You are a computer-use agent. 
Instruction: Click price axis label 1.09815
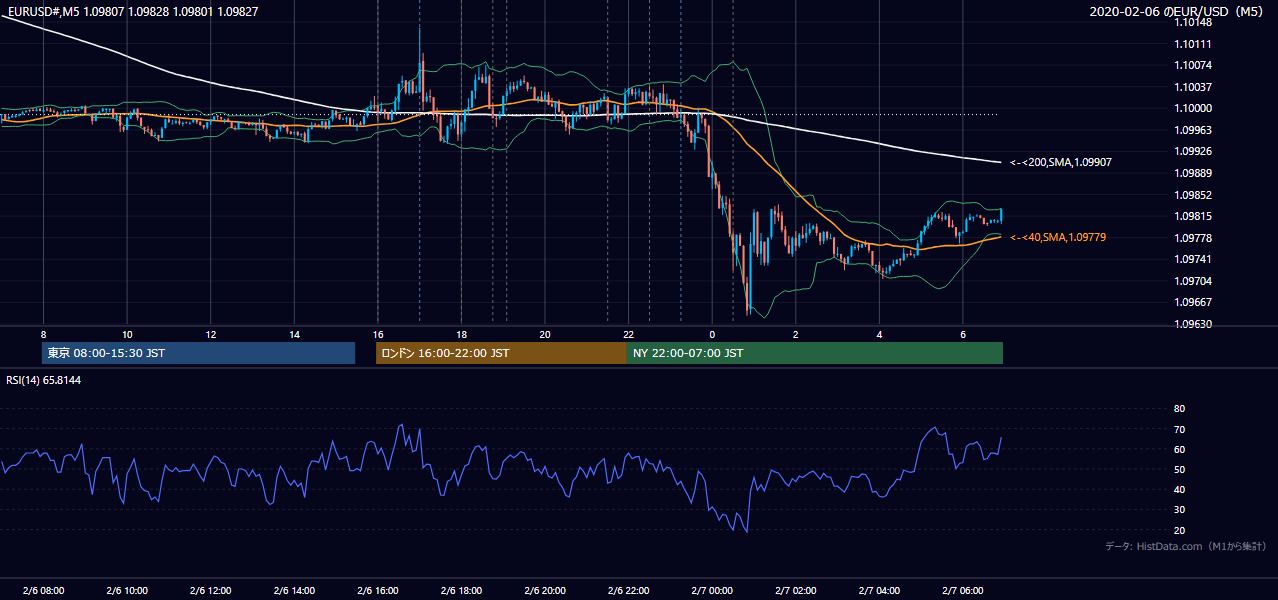[1193, 216]
